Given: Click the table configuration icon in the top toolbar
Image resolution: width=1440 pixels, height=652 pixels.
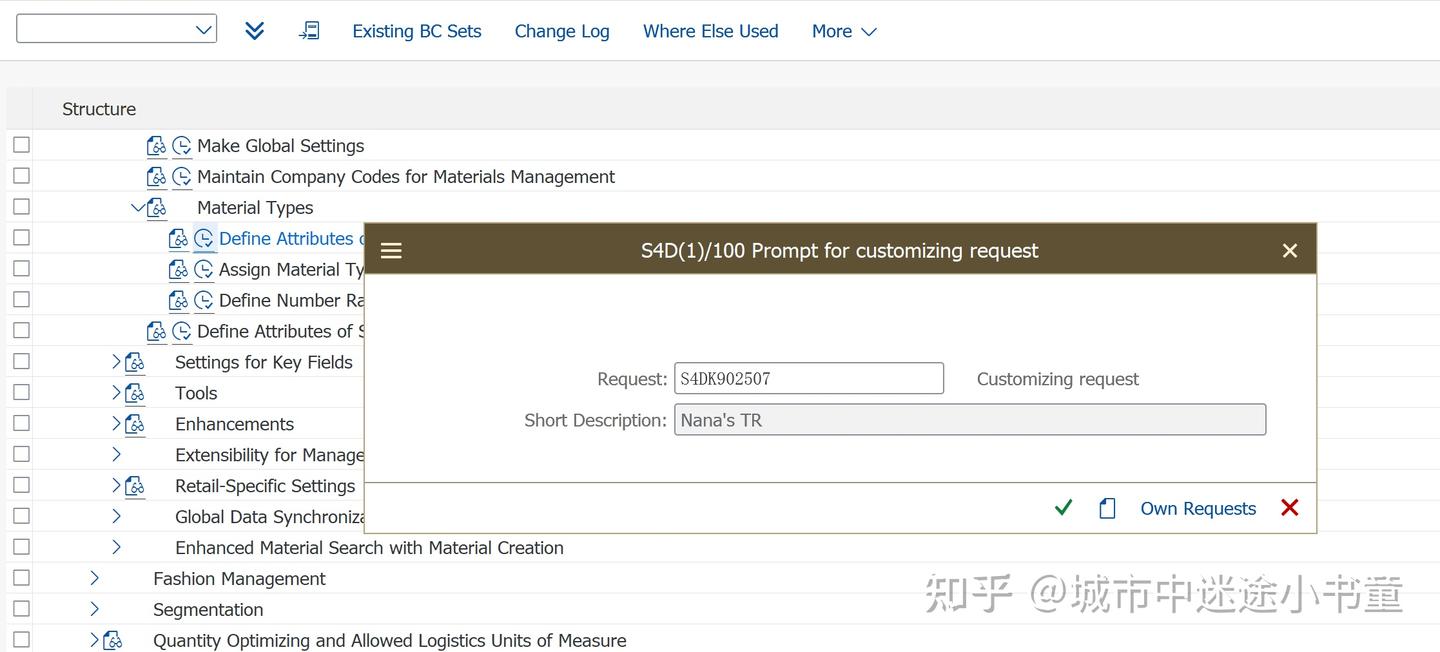Looking at the screenshot, I should (x=310, y=31).
